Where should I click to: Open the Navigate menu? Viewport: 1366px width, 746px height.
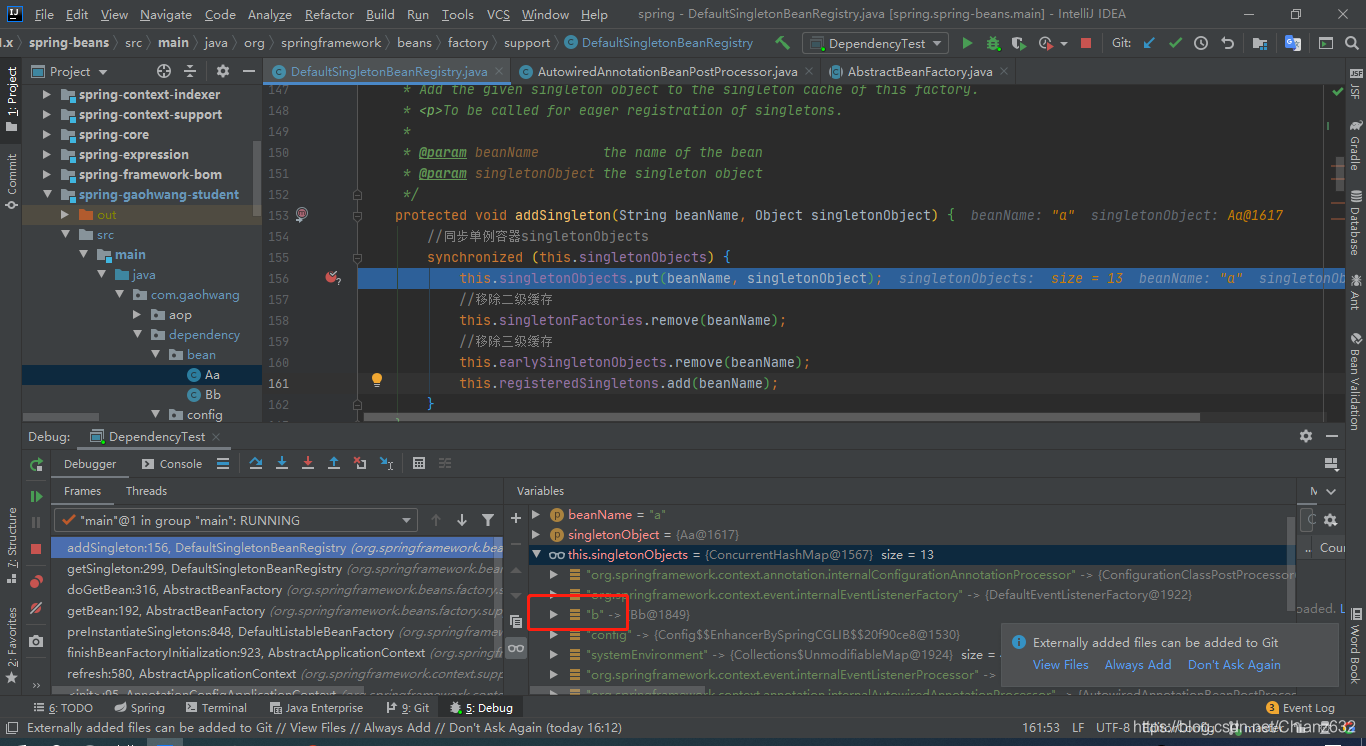(166, 15)
